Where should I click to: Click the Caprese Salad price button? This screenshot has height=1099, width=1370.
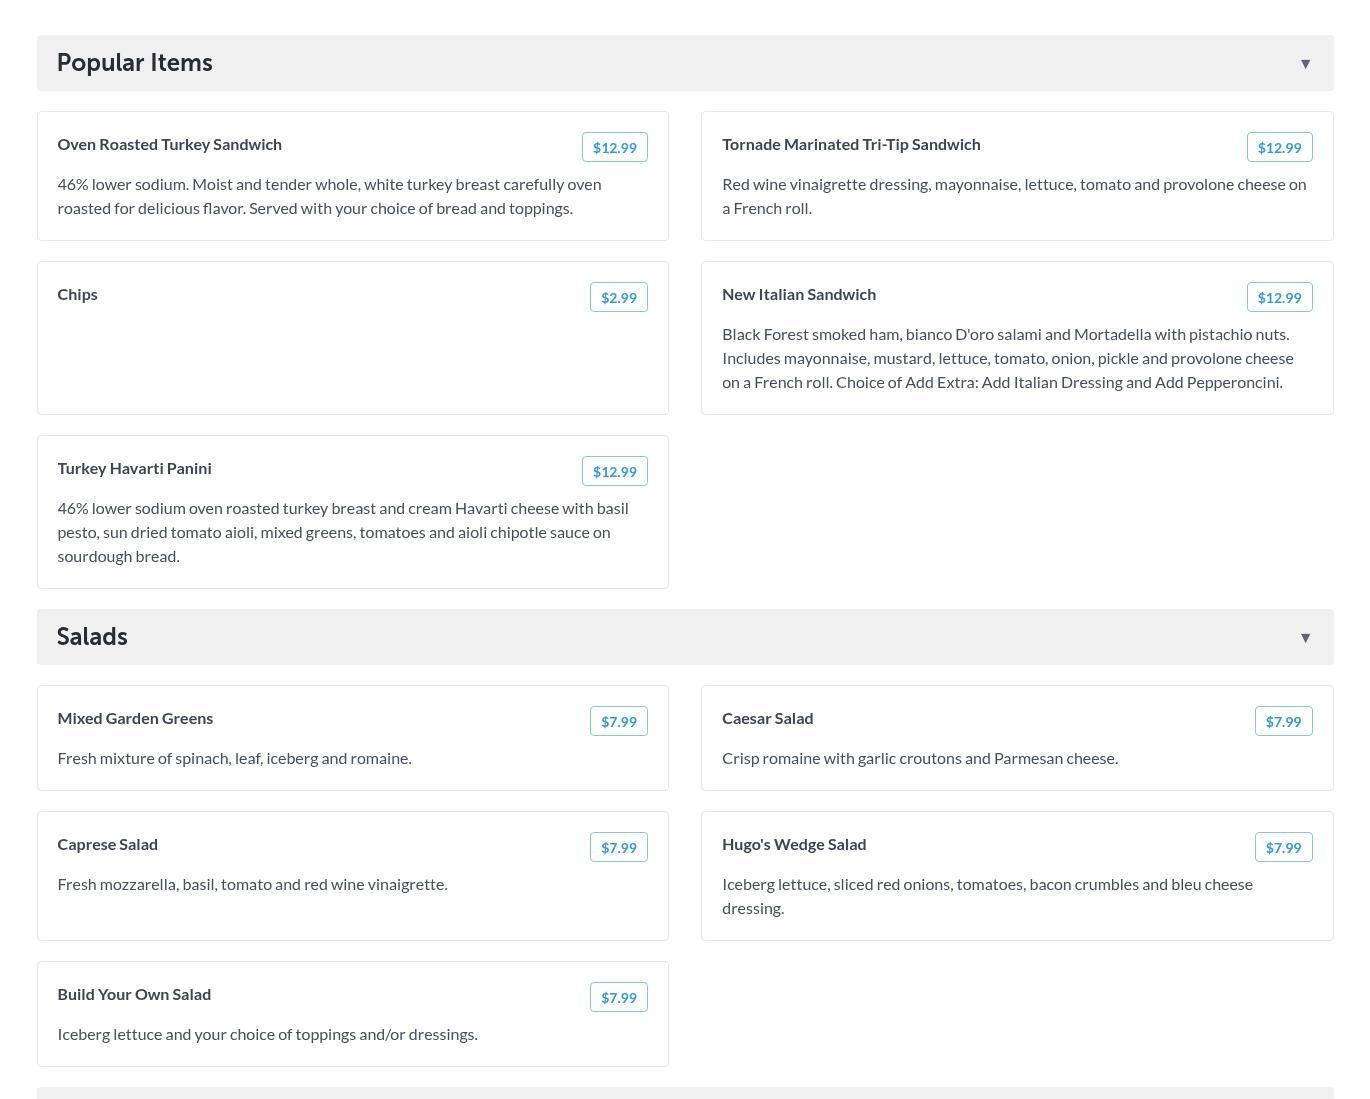(618, 848)
